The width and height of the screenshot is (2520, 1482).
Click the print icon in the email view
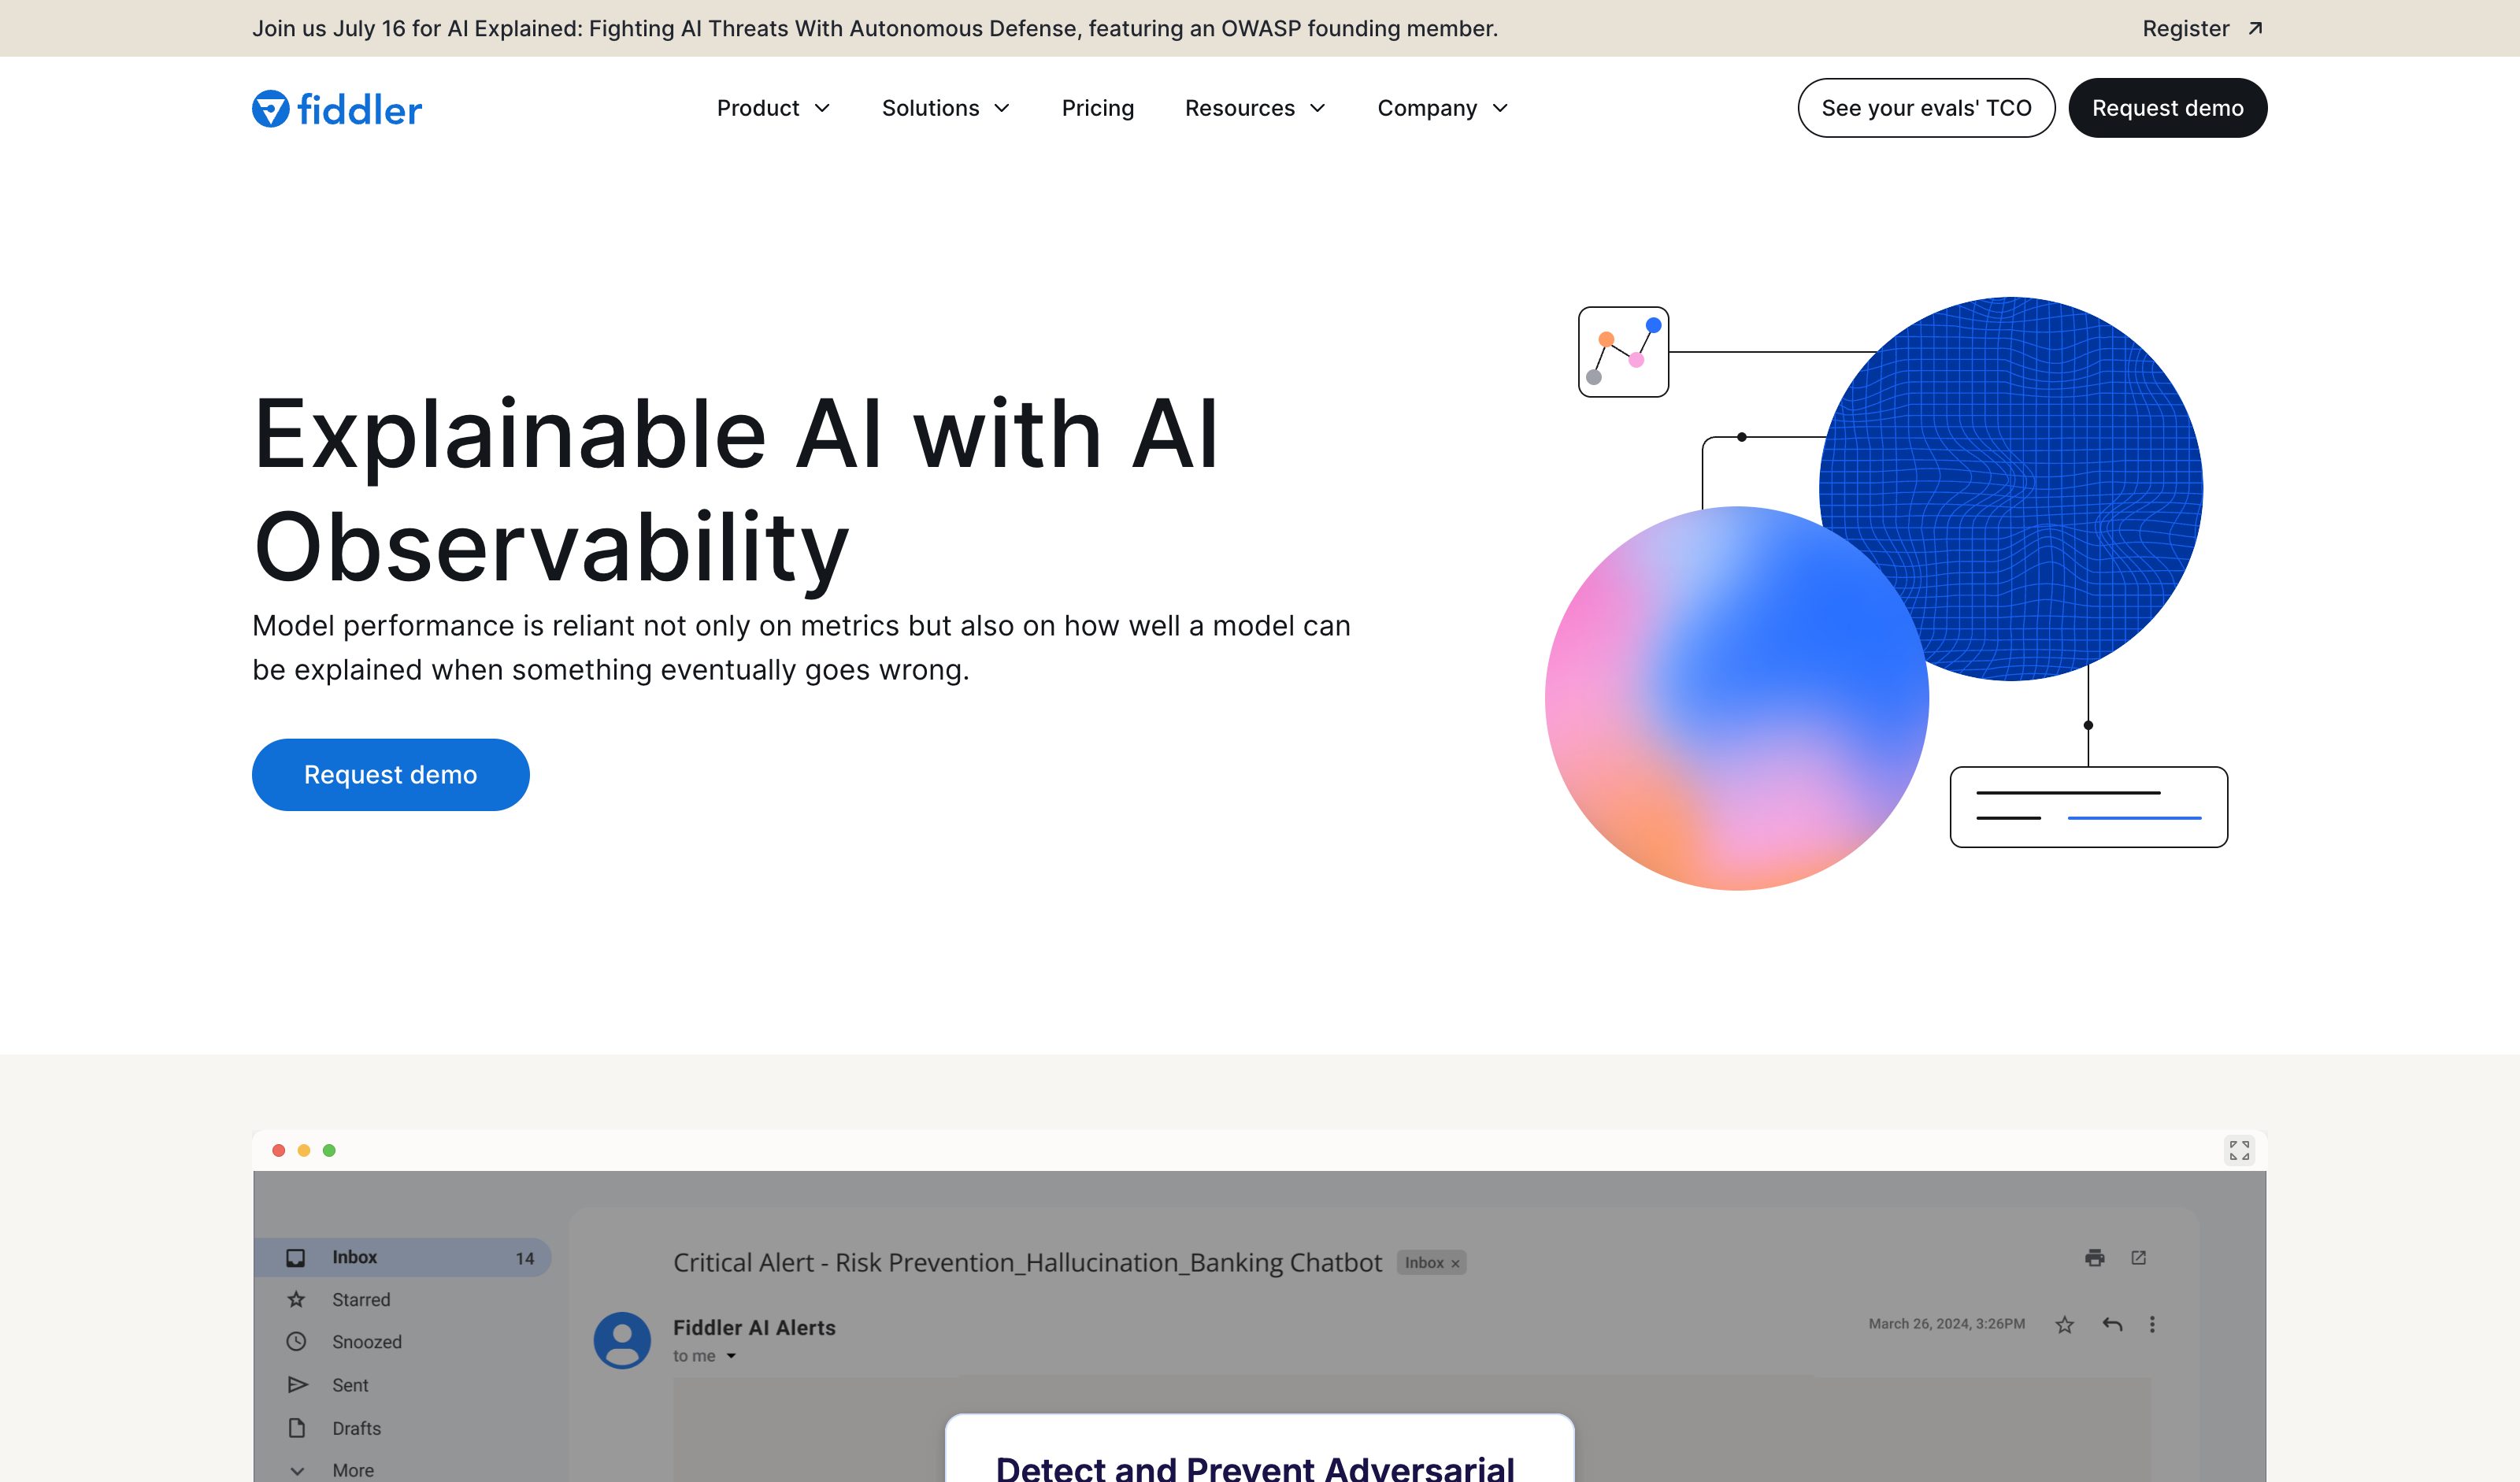coord(2095,1257)
